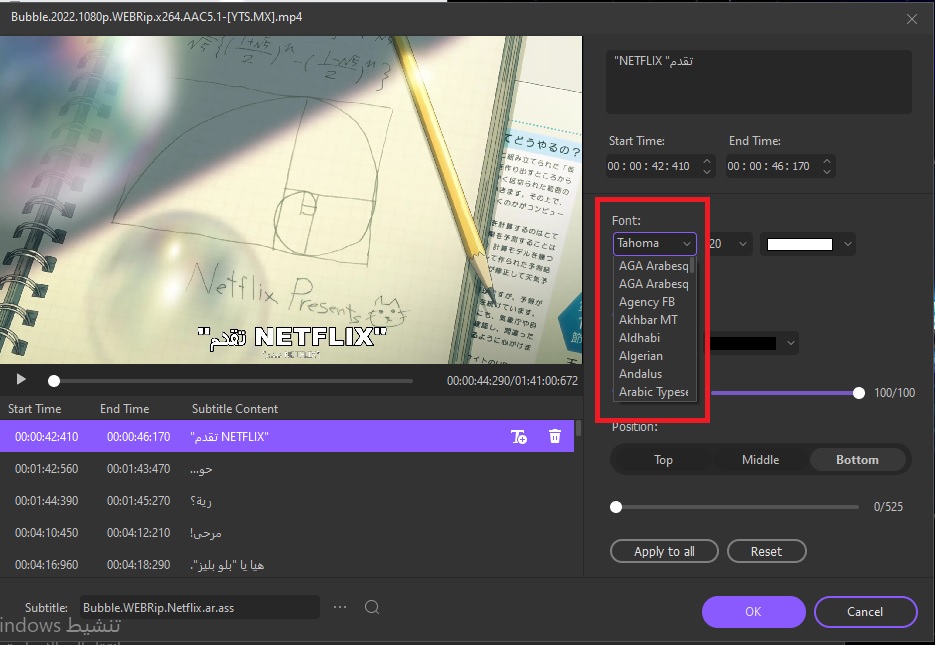This screenshot has width=935, height=645.
Task: Set subtitle position to Middle
Action: [x=760, y=460]
